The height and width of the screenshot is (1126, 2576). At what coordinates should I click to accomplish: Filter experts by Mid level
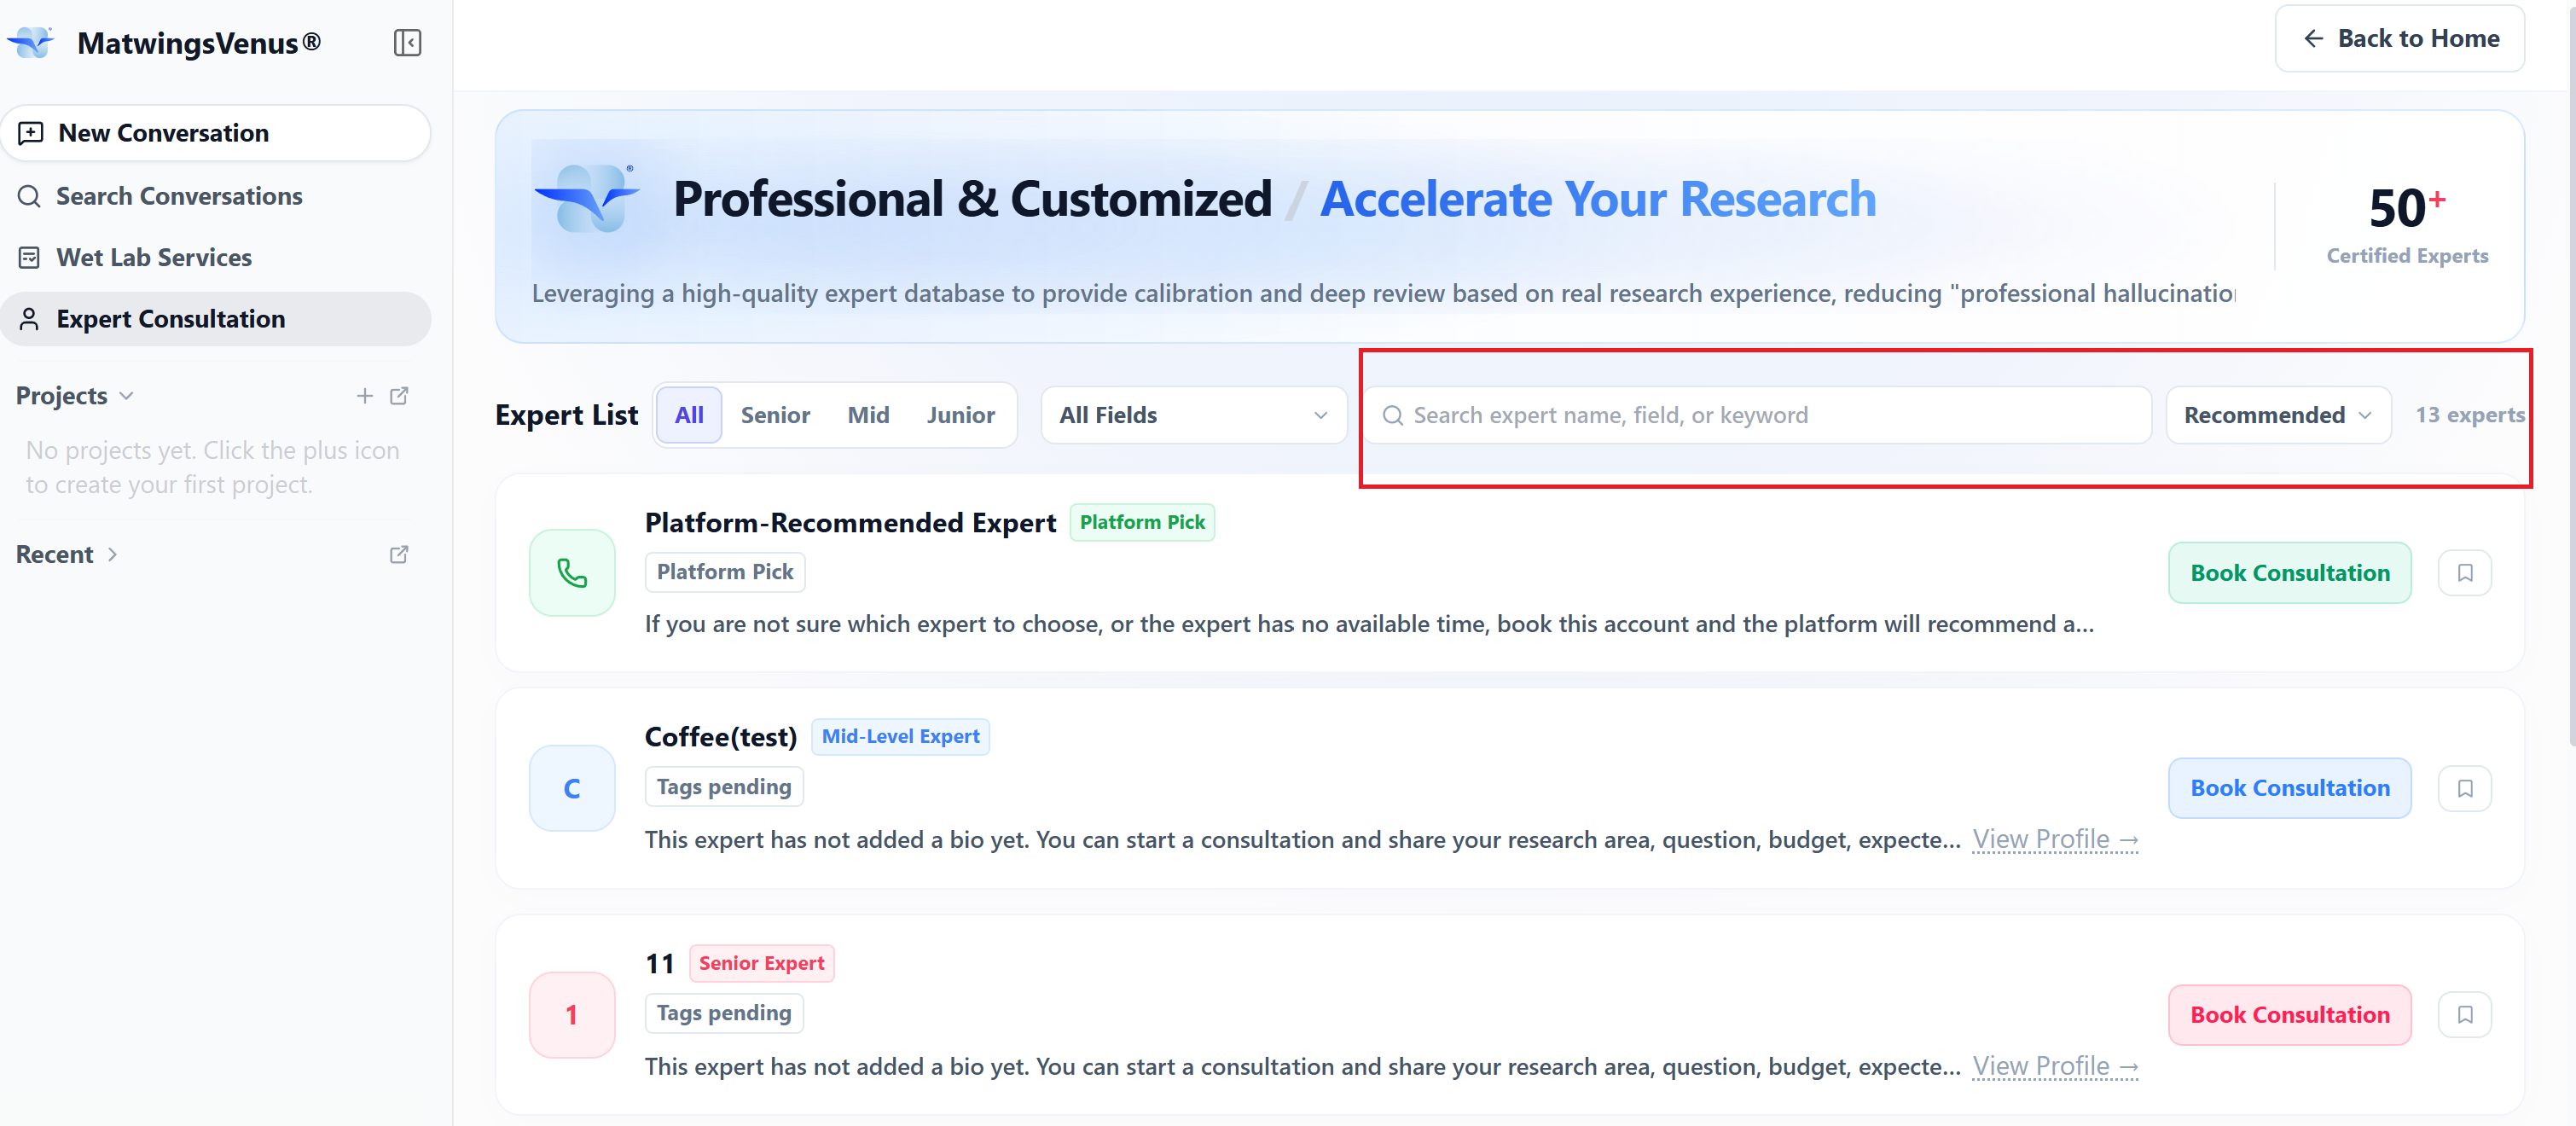868,415
